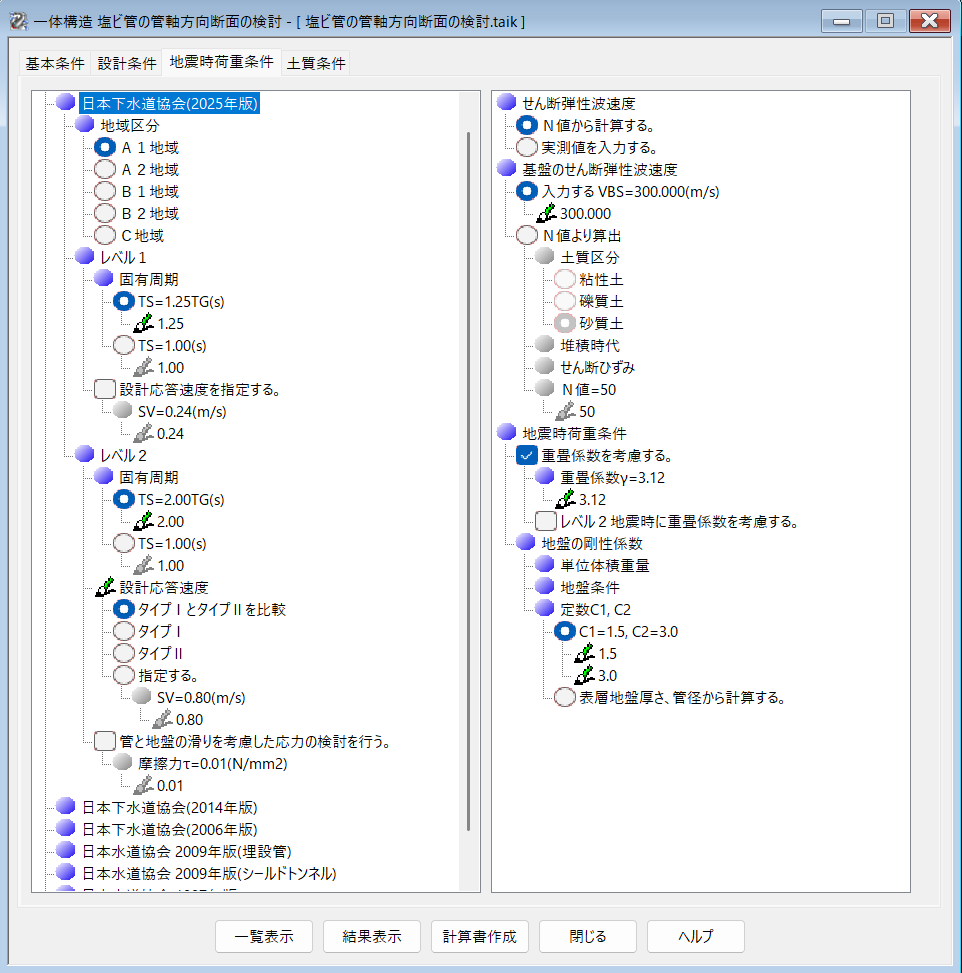Switch to the 土質条件 tab
The image size is (962, 973).
tap(316, 63)
